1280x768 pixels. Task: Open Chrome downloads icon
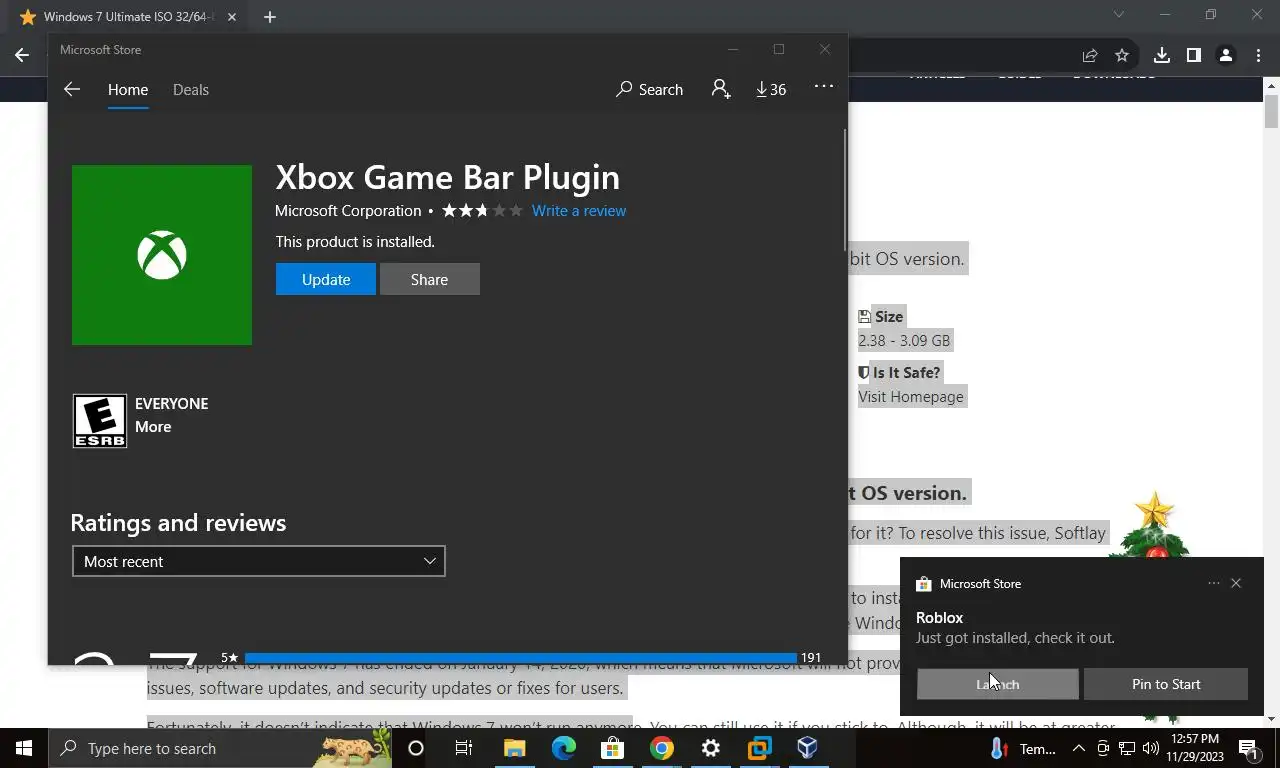coord(1162,56)
